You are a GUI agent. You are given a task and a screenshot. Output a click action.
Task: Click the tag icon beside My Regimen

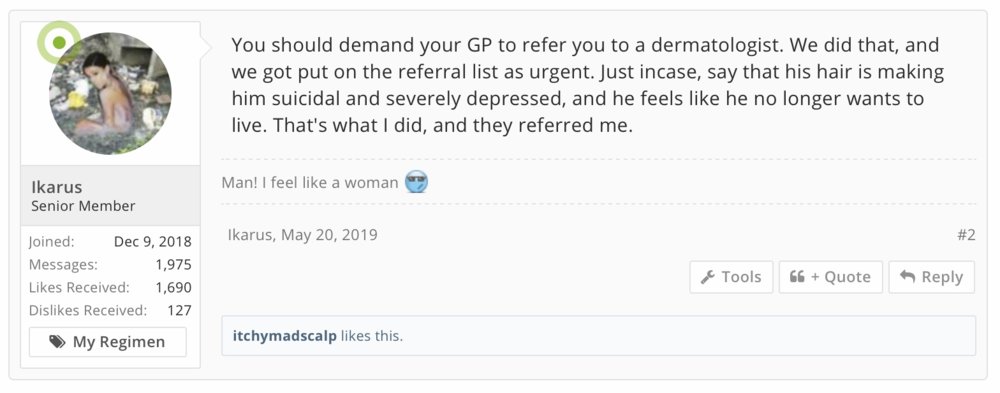57,342
